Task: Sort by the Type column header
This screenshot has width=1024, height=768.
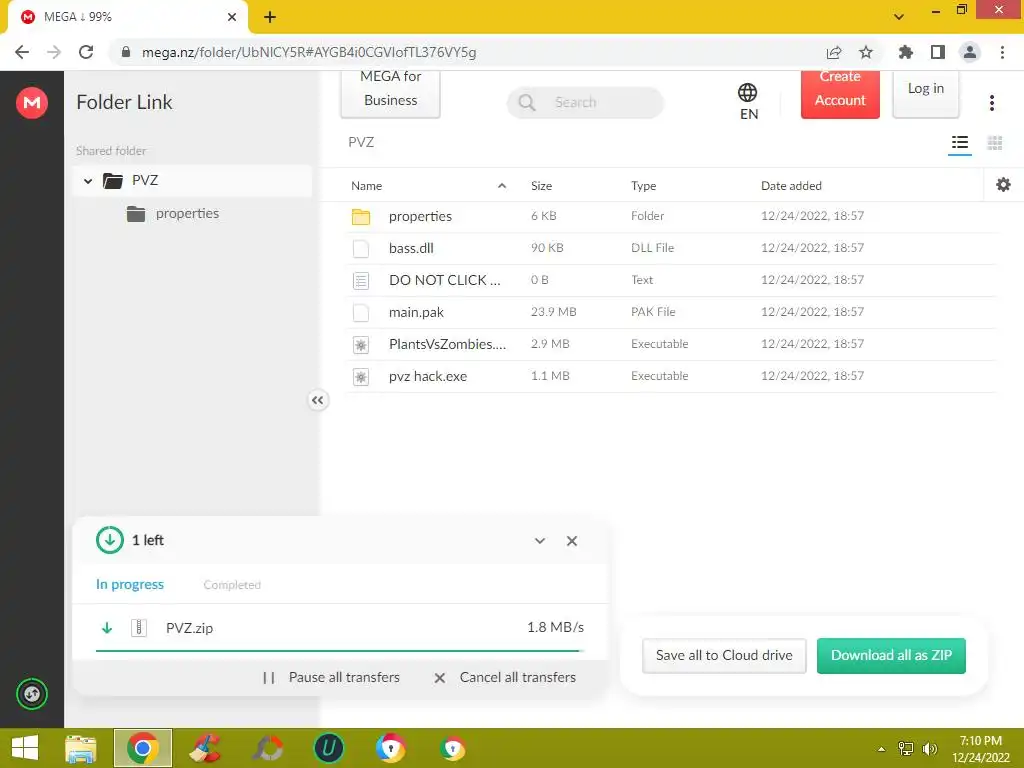Action: (x=643, y=185)
